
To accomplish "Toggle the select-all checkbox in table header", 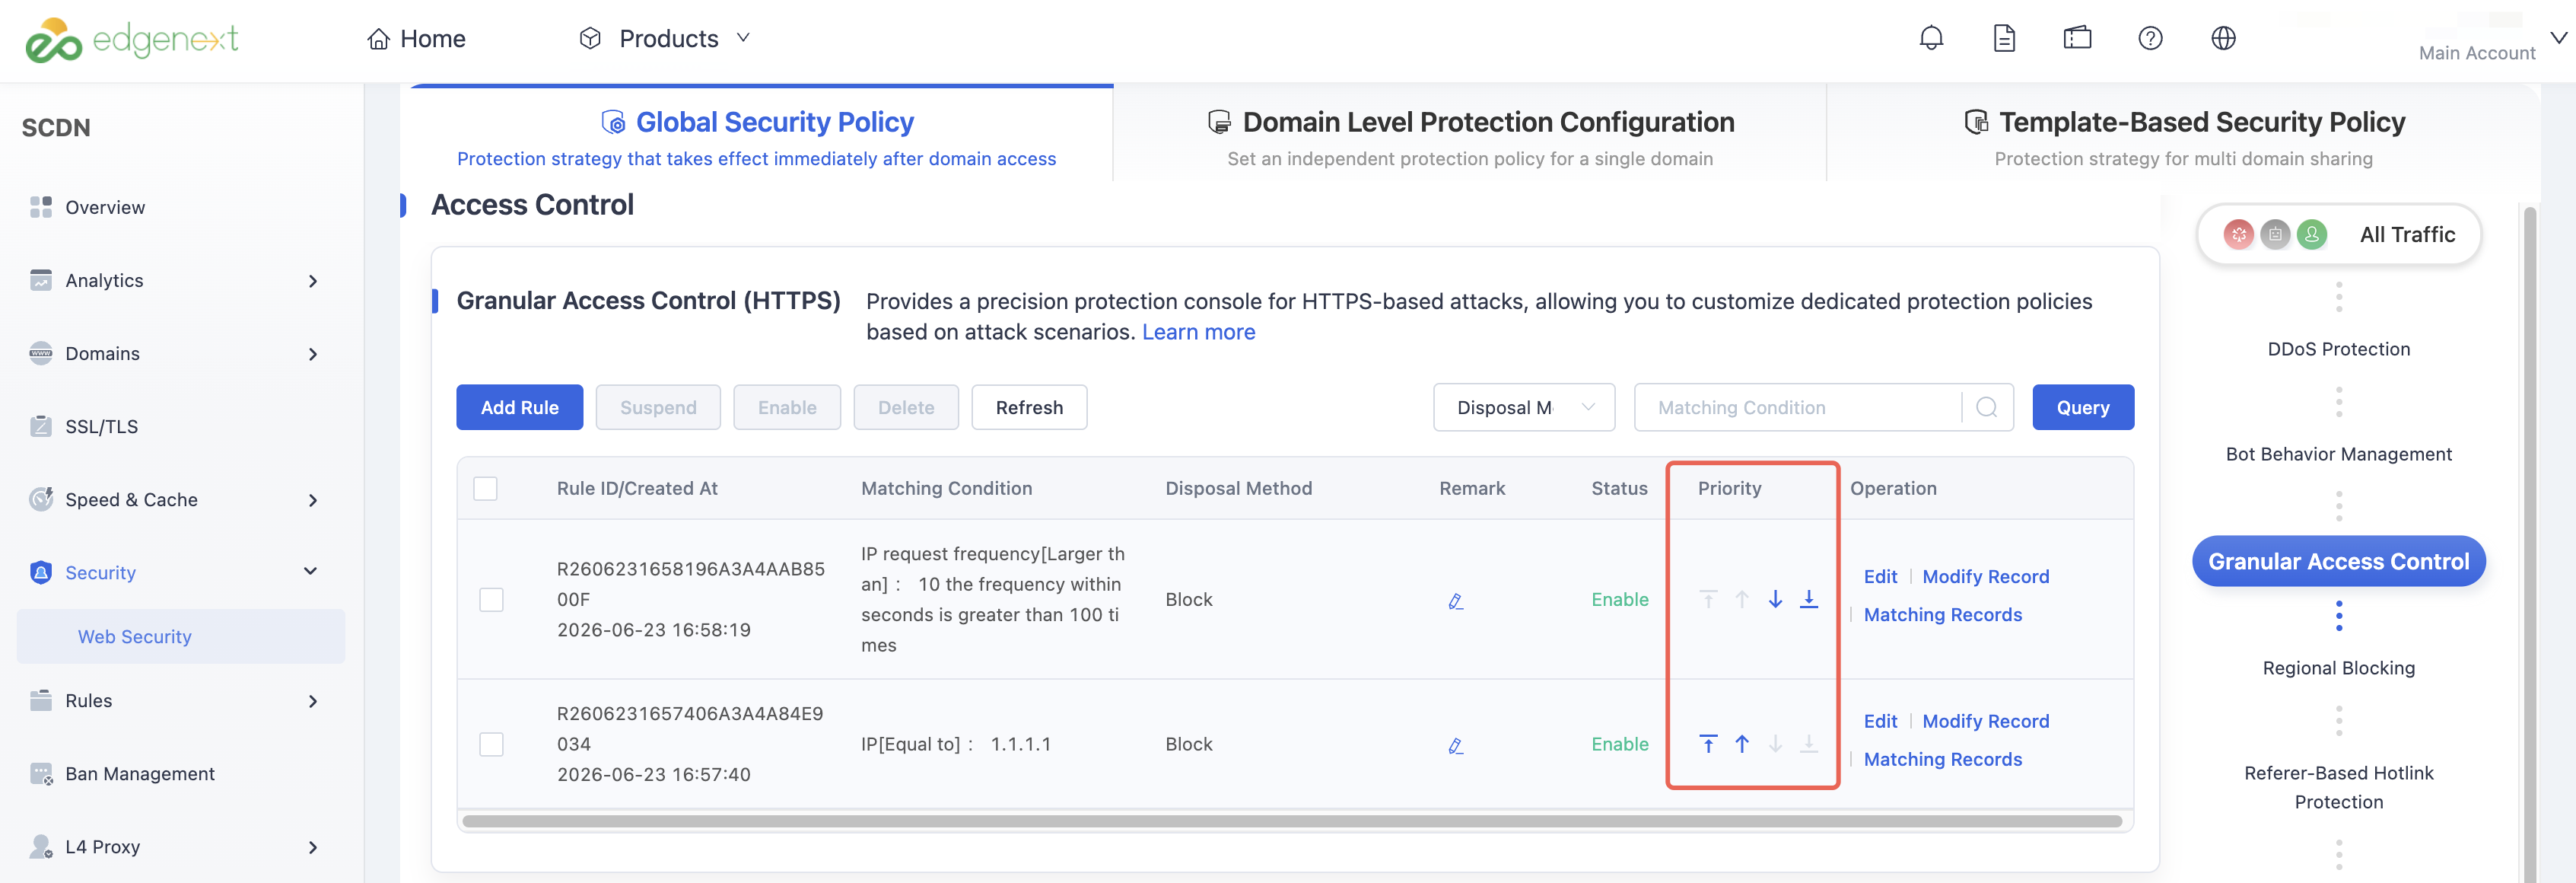I will tap(485, 488).
